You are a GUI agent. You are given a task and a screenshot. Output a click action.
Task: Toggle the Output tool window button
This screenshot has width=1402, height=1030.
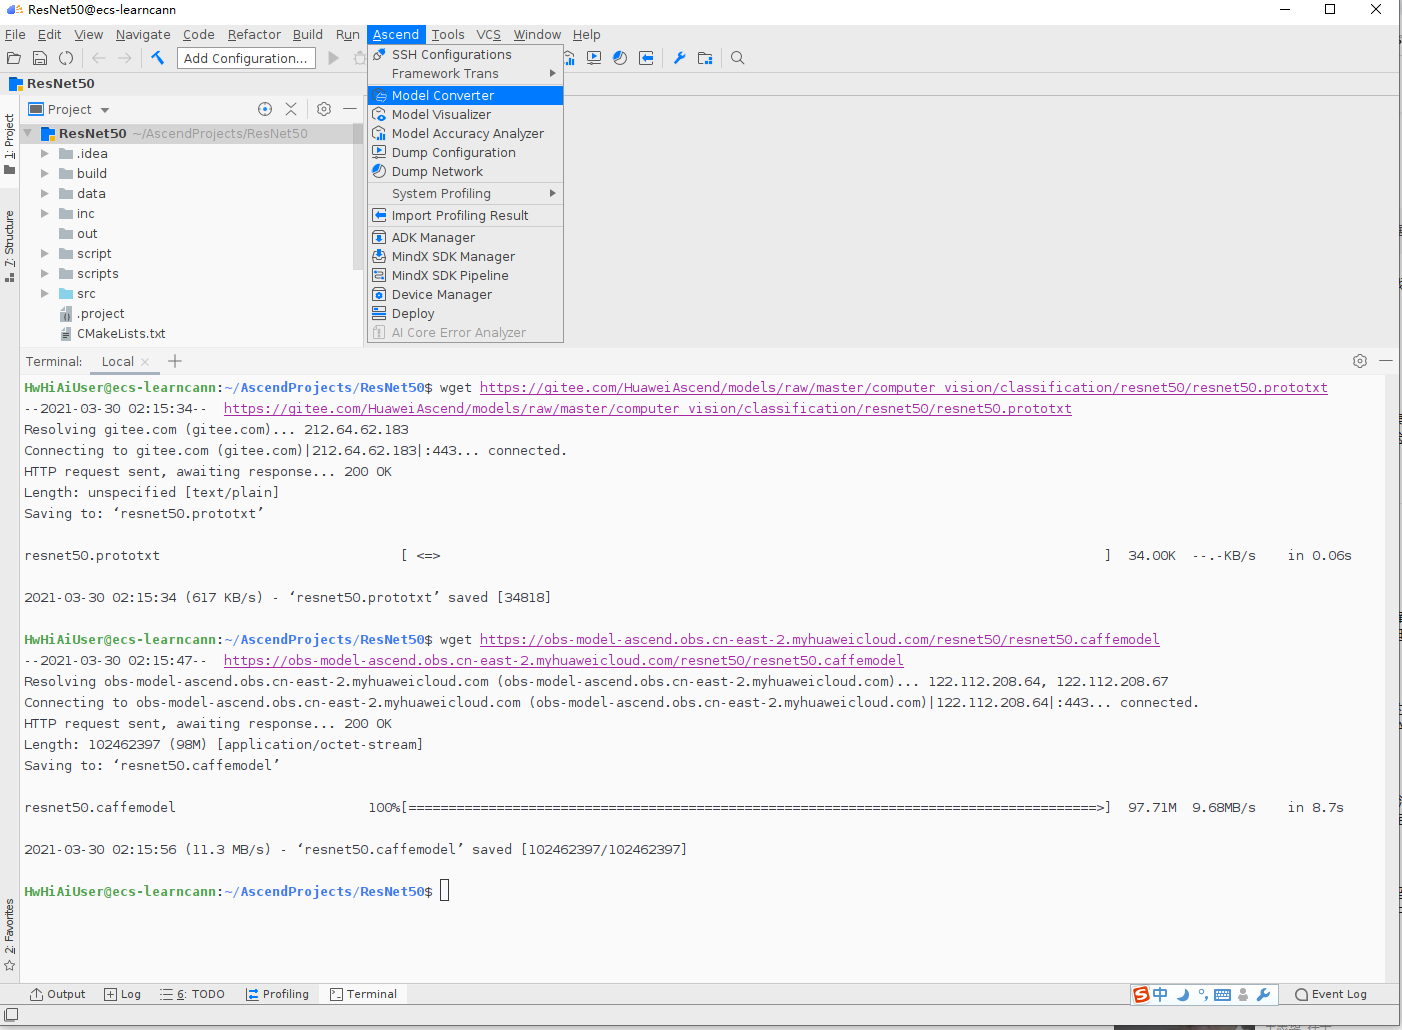[x=58, y=994]
